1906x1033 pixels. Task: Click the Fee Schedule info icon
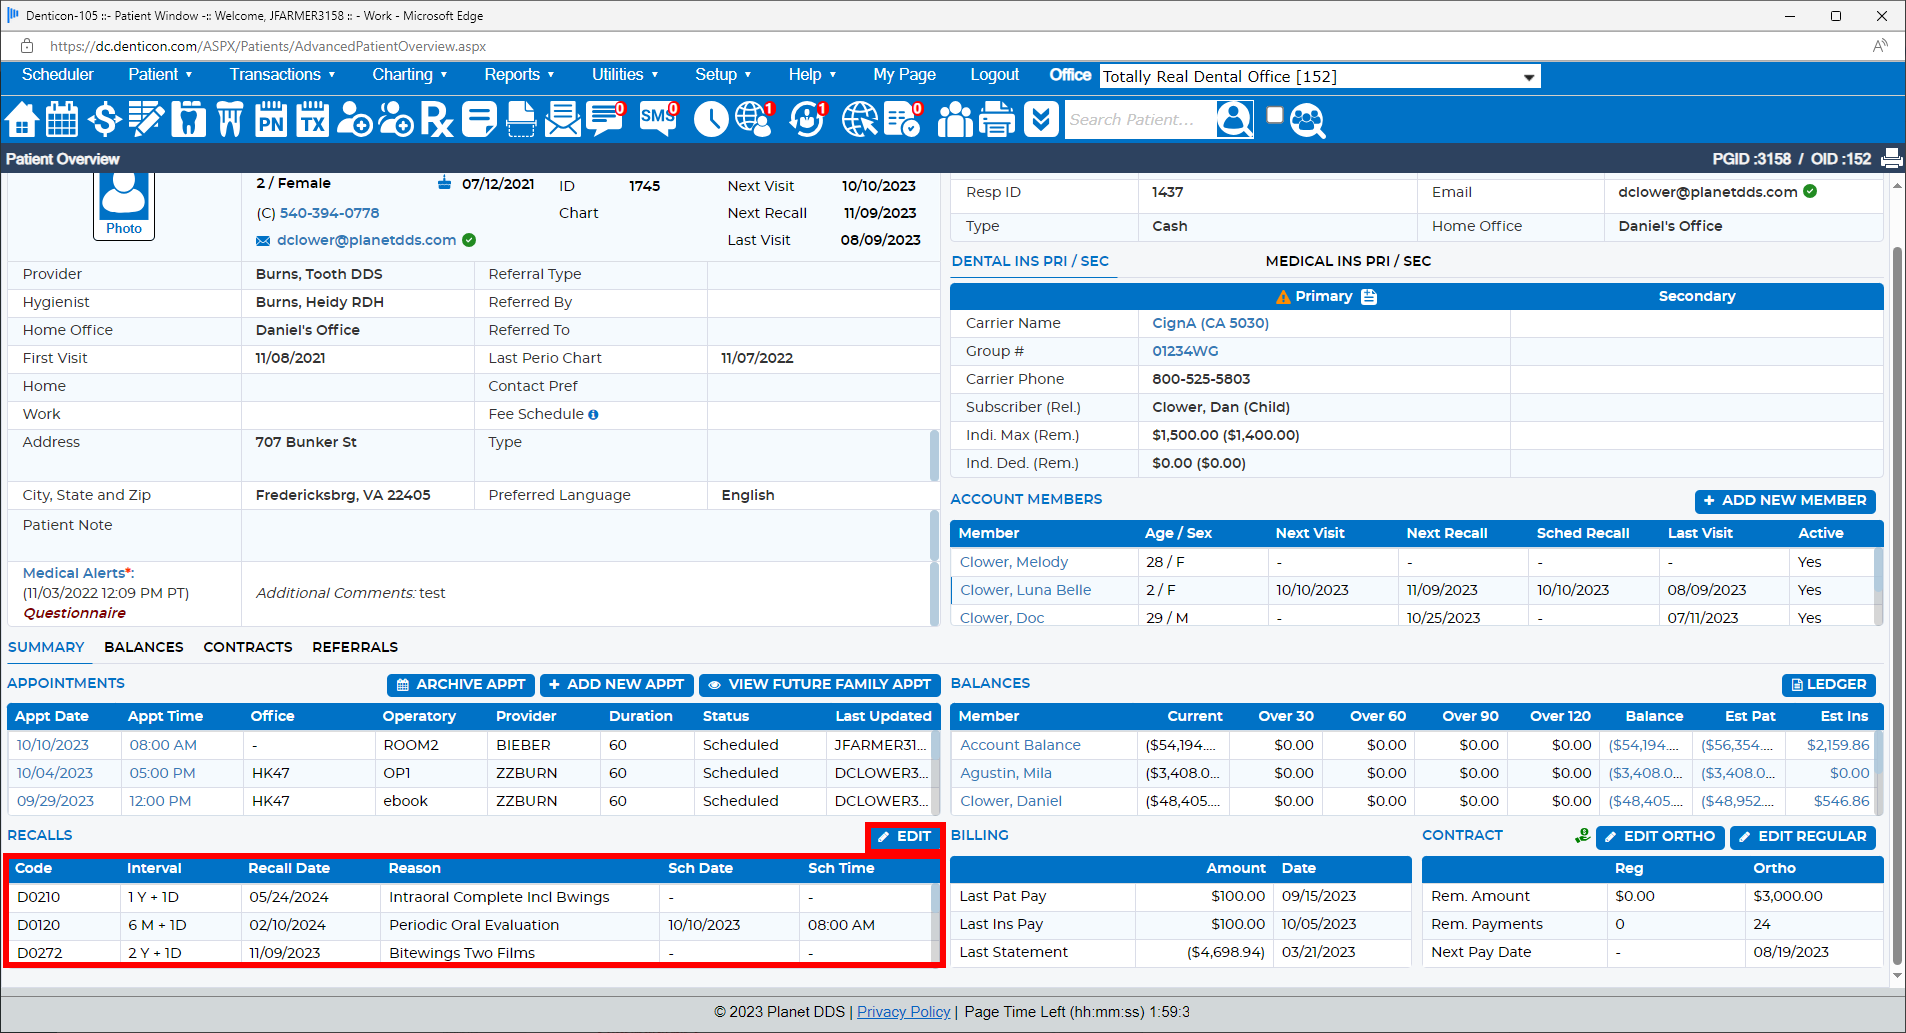pyautogui.click(x=593, y=415)
